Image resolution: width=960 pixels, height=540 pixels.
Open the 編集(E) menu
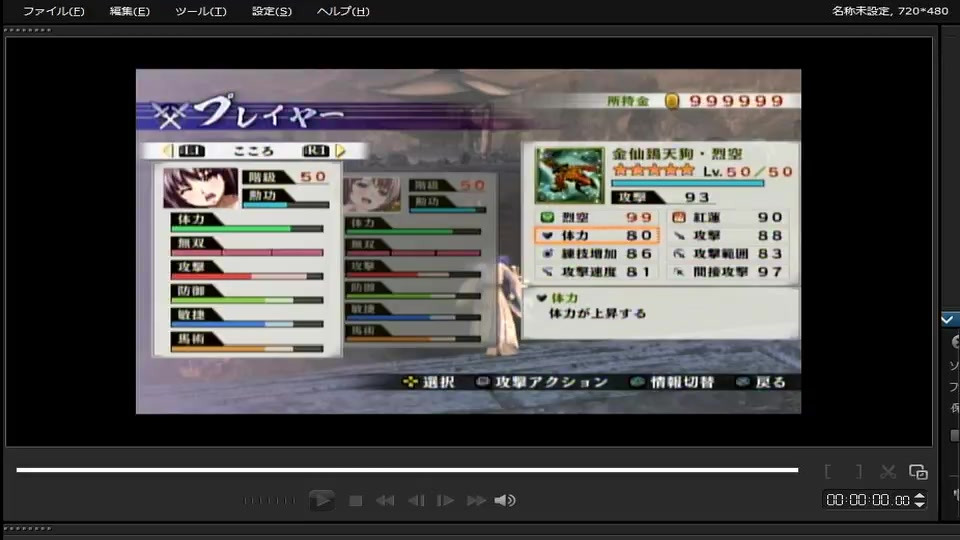point(129,11)
